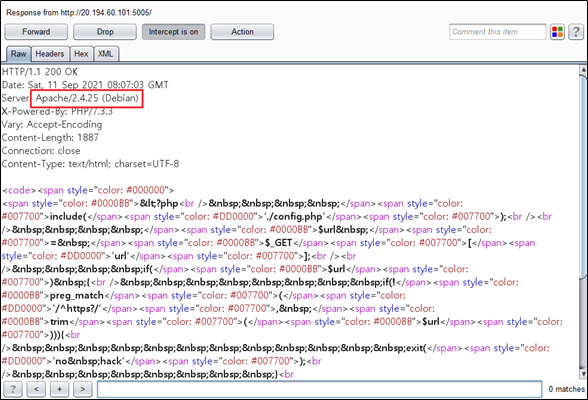The width and height of the screenshot is (588, 400).
Task: Click the Connection: close line
Action: [41, 151]
